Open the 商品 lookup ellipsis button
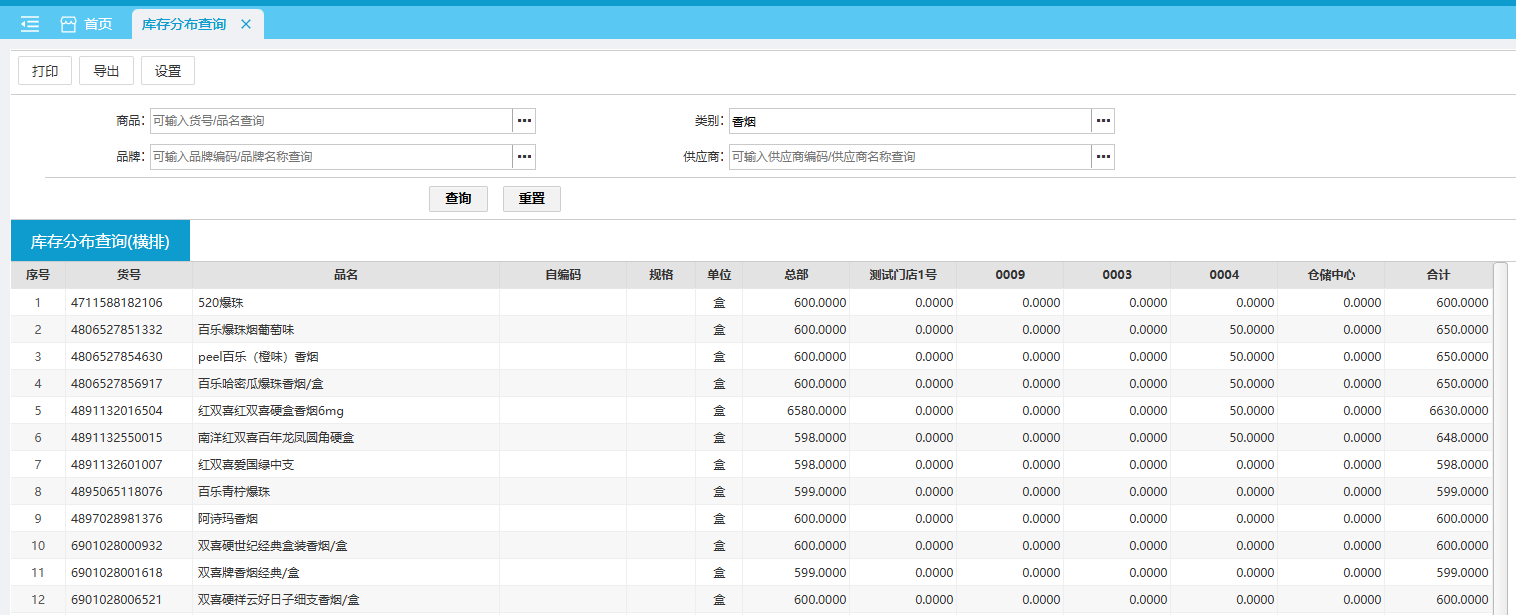Viewport: 1516px width, 615px height. [x=525, y=121]
